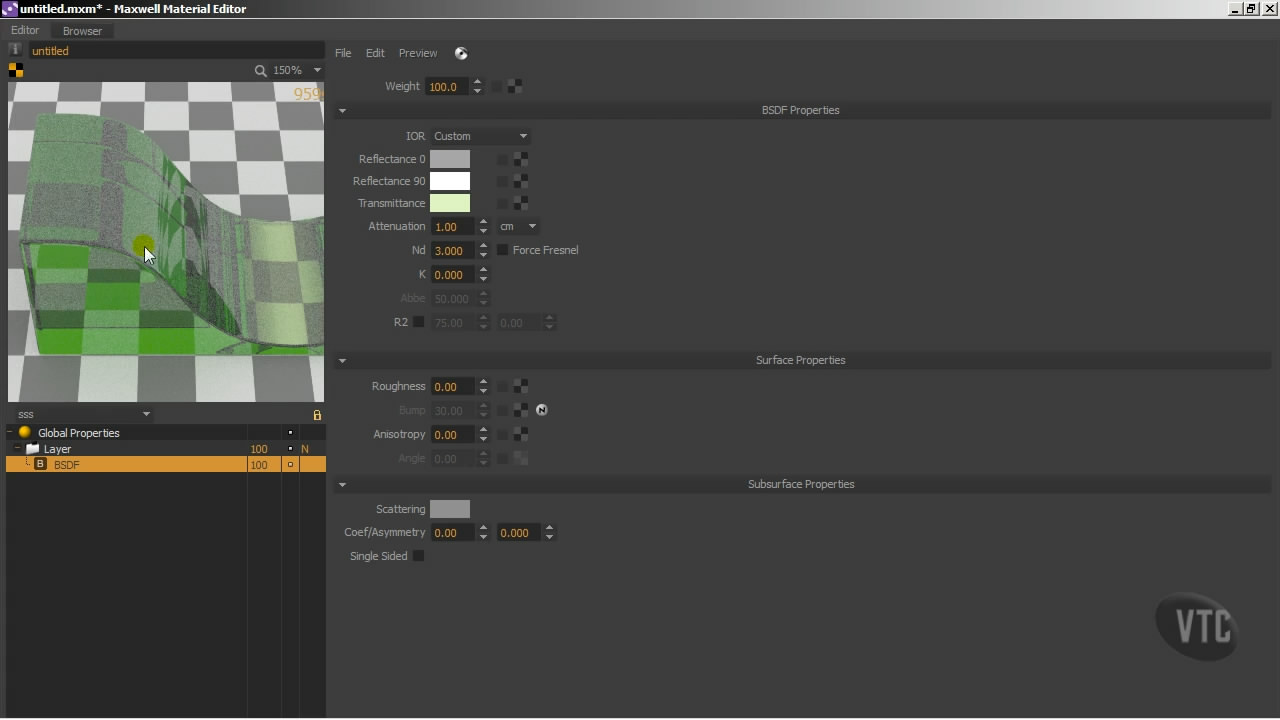Click the untitled material name field

(176, 51)
